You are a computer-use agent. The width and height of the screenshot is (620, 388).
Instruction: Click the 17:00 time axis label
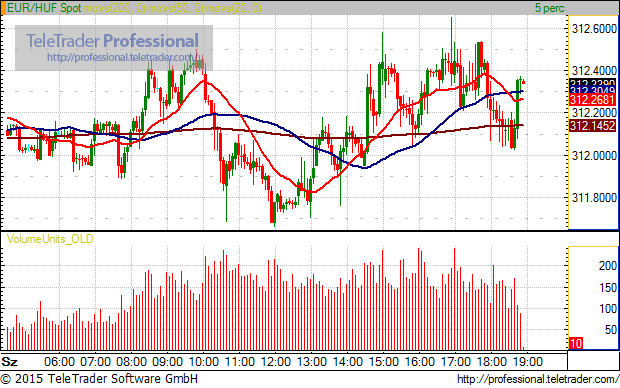point(456,362)
